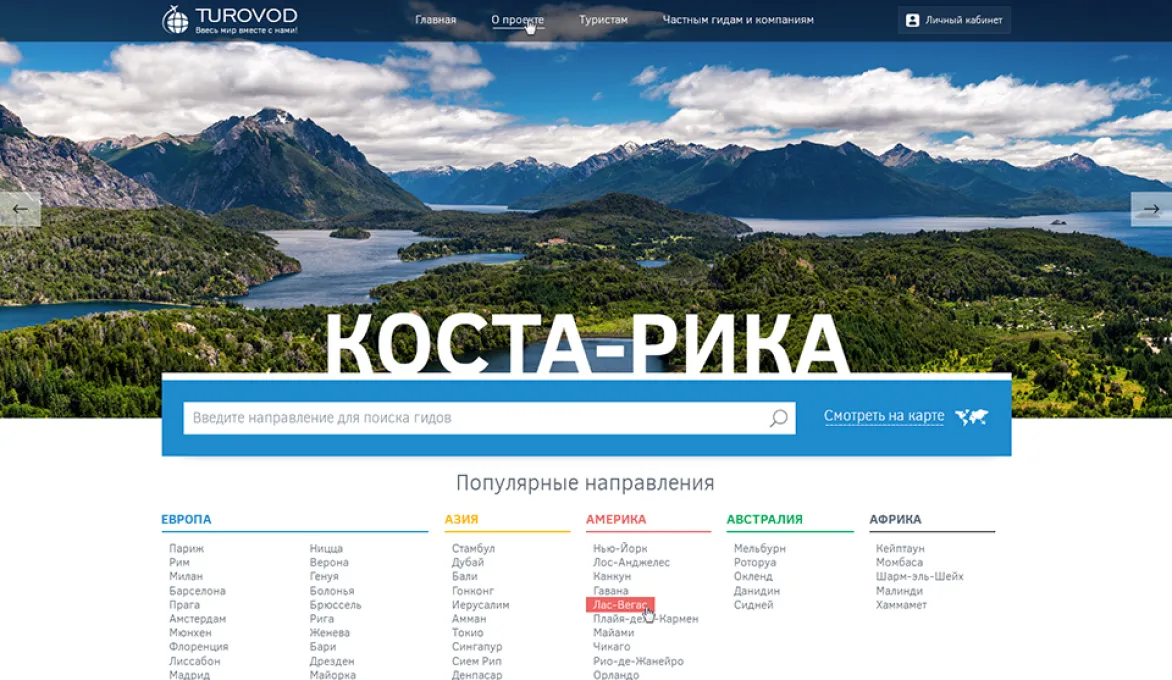1172x680 pixels.
Task: Choose Париж from the Europe list
Action: (x=186, y=548)
